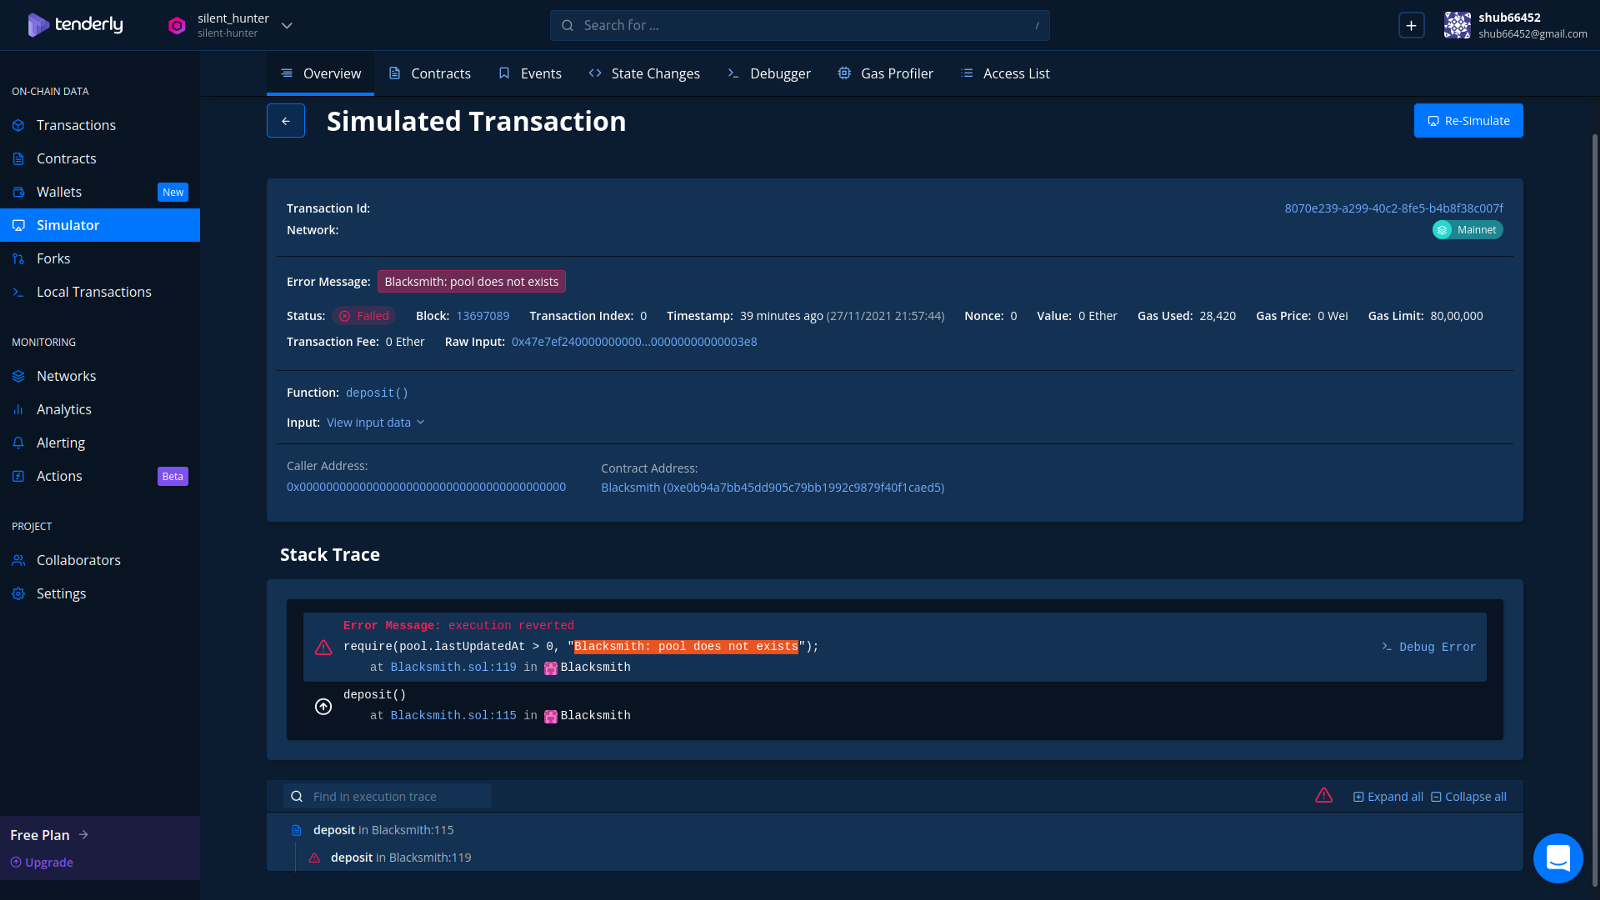Switch to the Debugger tab

[769, 73]
